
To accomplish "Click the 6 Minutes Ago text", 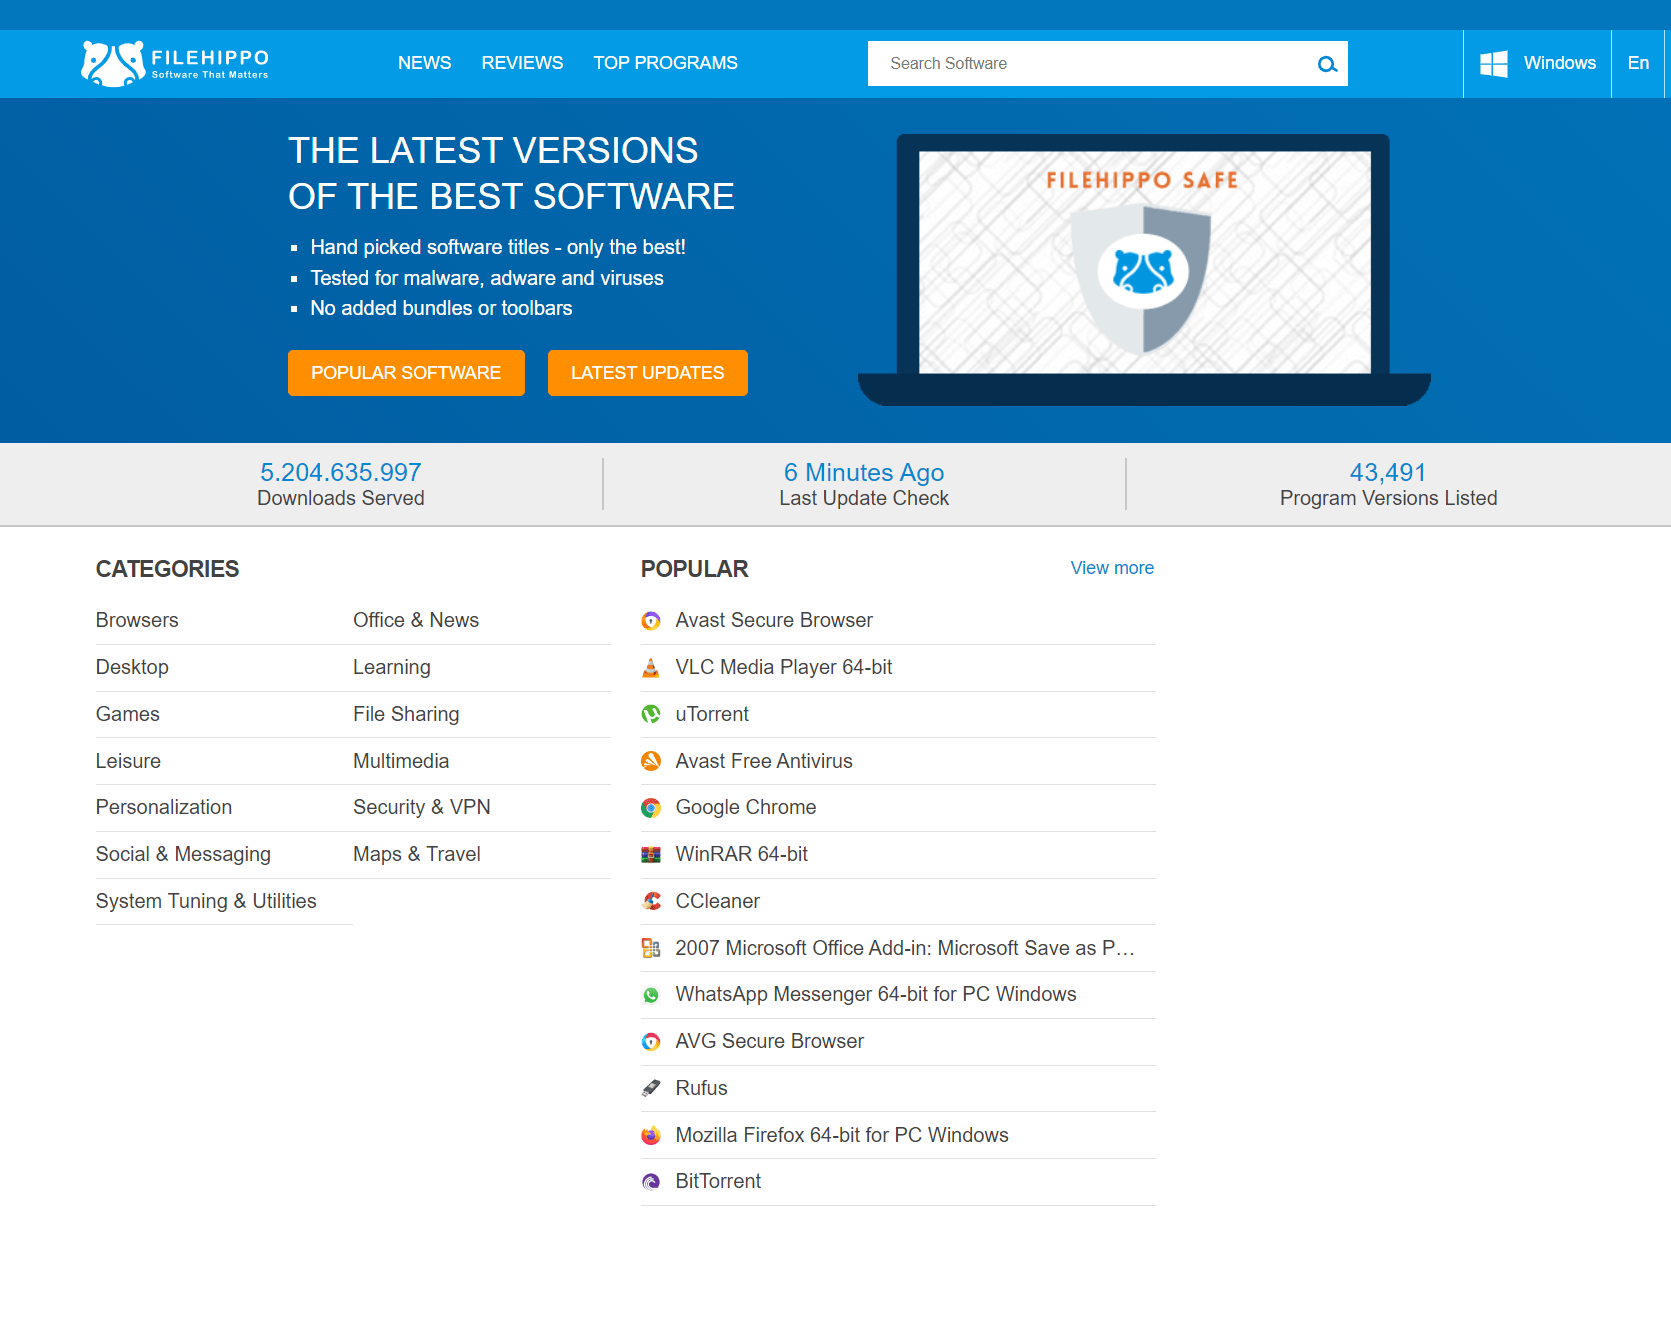I will (864, 472).
